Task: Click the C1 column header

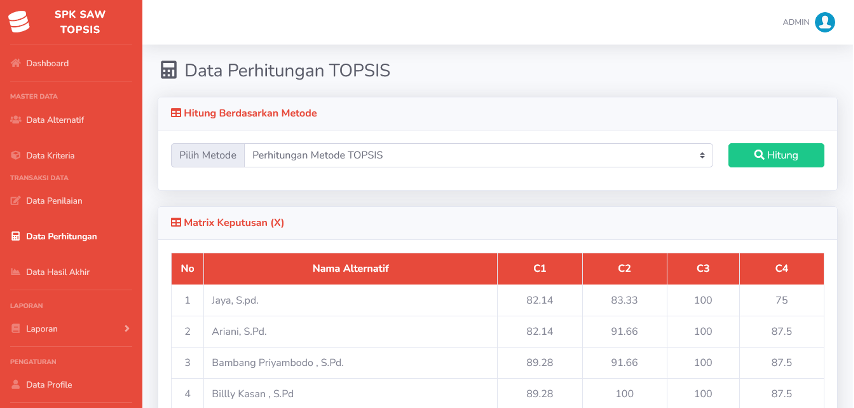Action: pos(540,269)
